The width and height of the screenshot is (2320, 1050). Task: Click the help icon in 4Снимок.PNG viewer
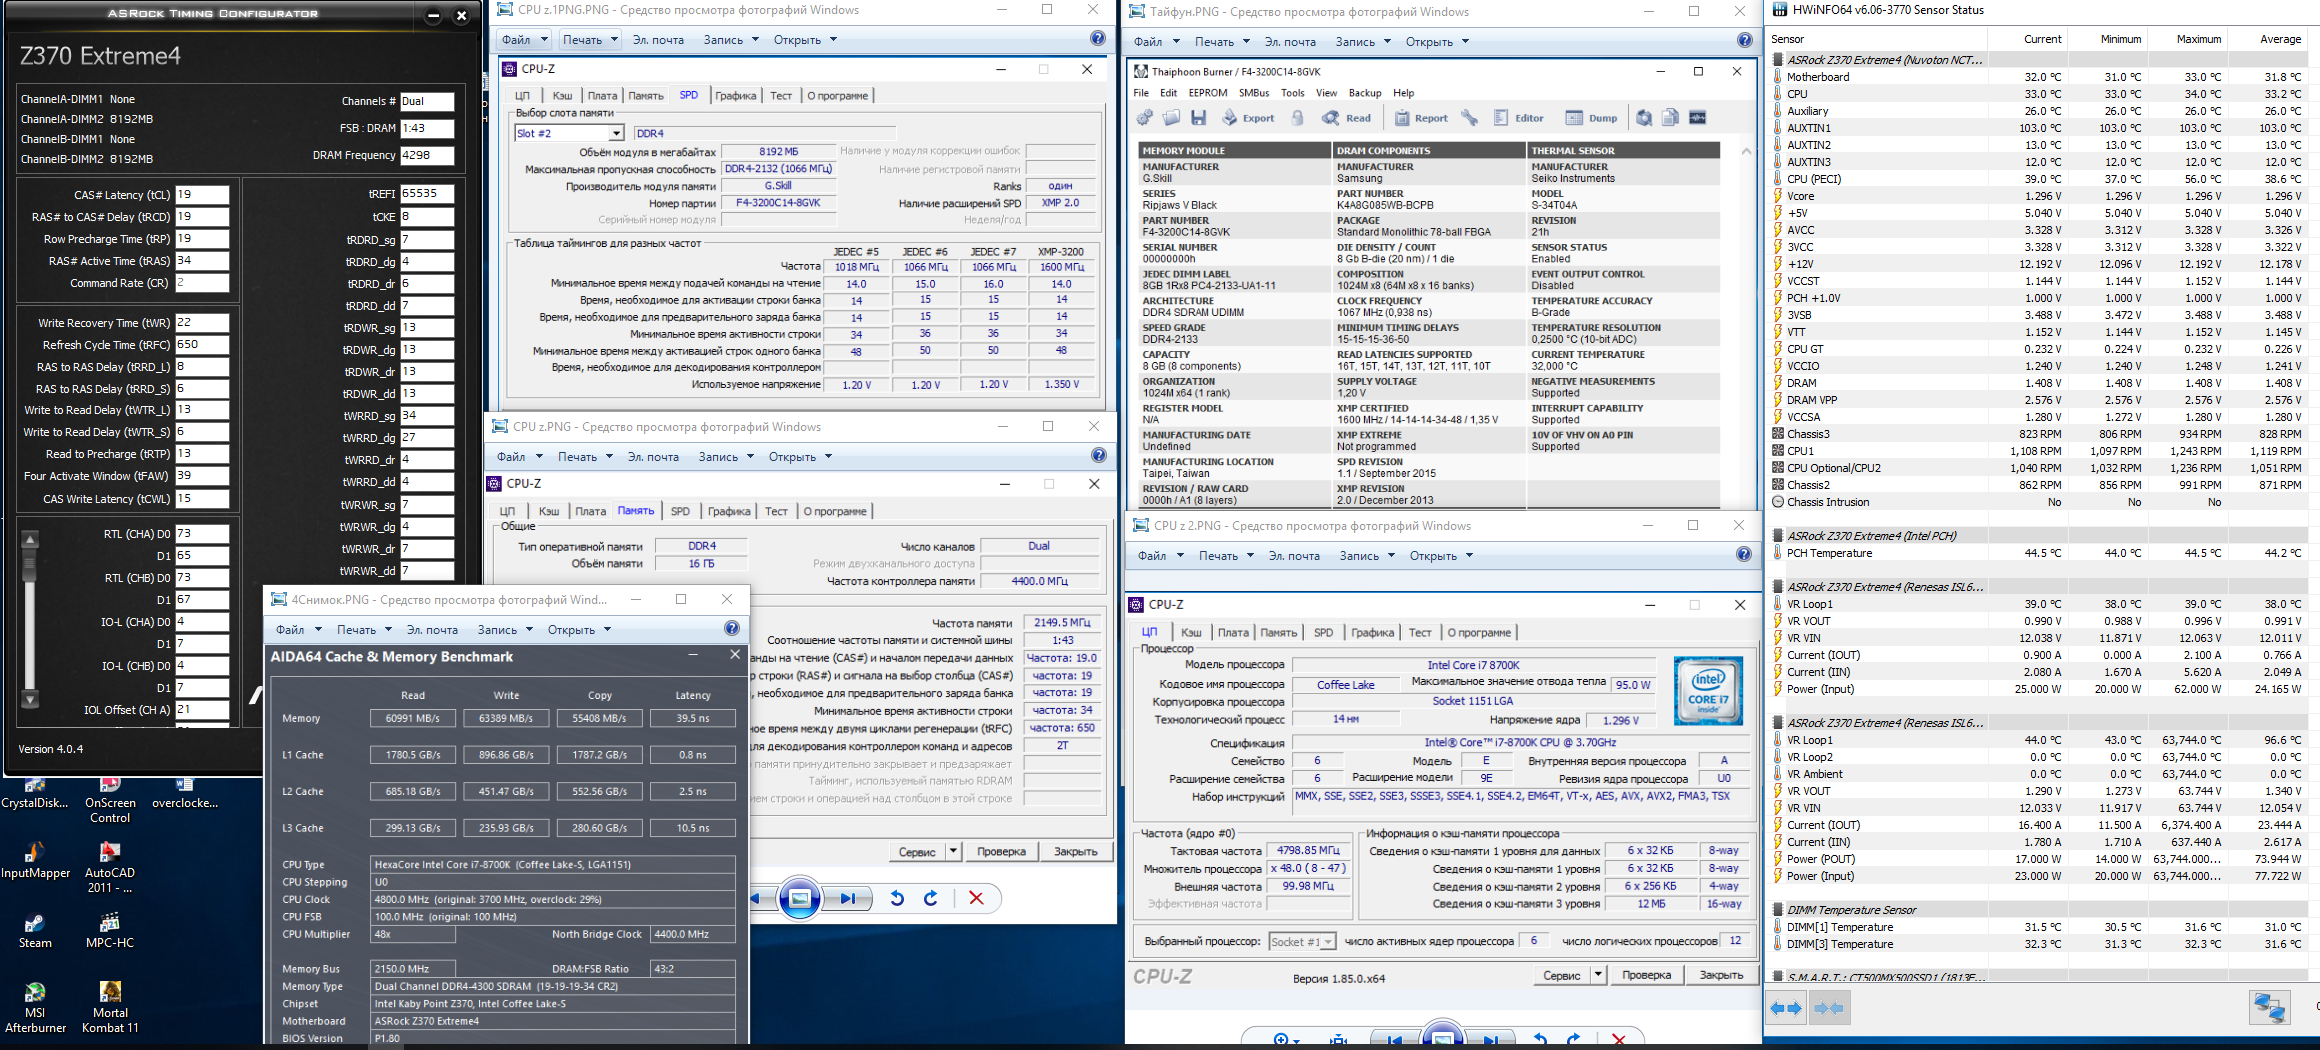pos(732,629)
